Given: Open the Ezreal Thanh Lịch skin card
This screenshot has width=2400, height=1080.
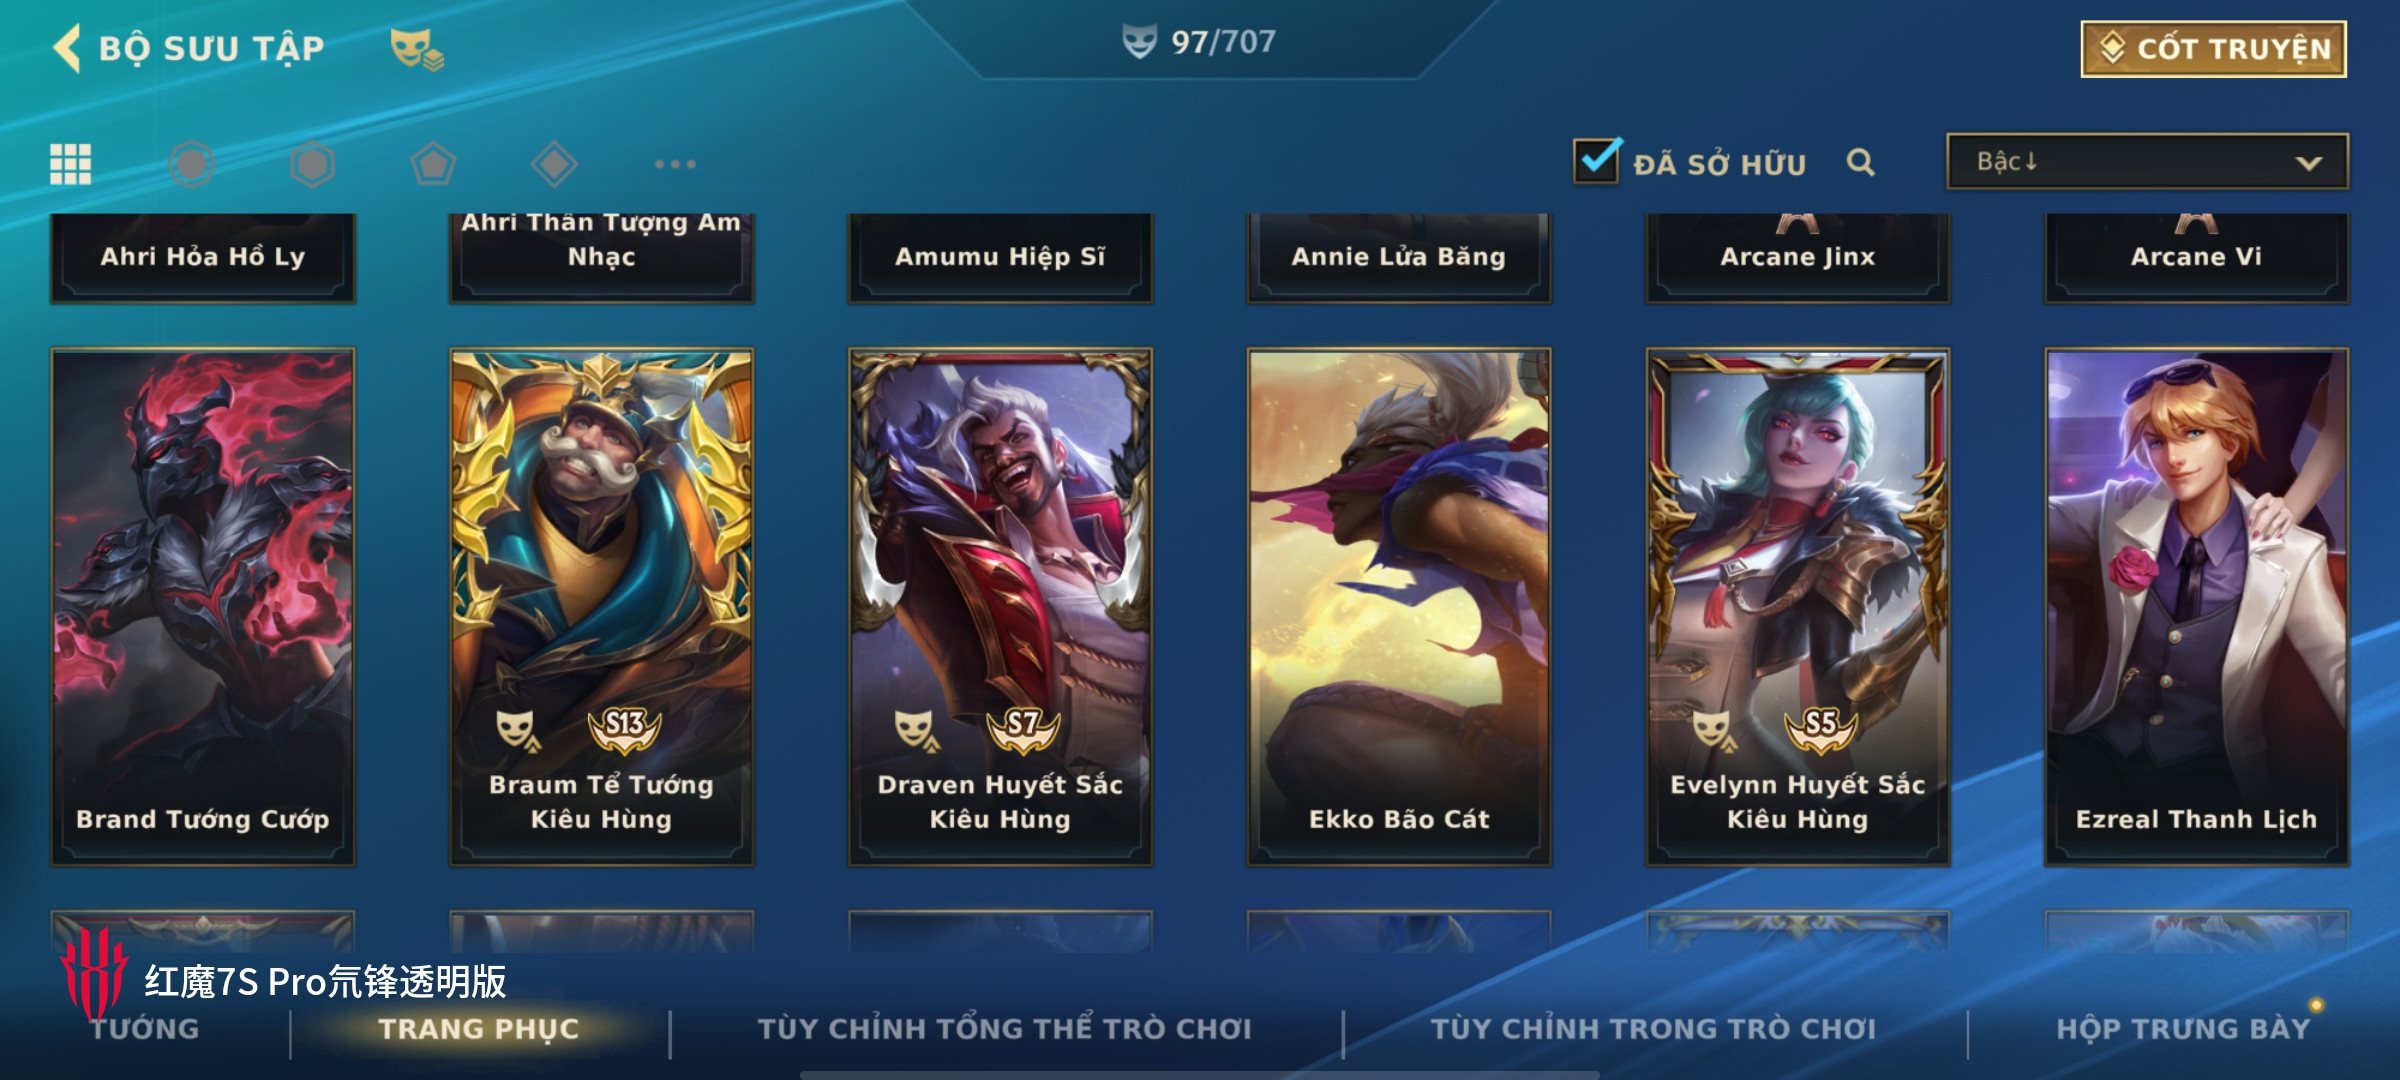Looking at the screenshot, I should click(2197, 607).
